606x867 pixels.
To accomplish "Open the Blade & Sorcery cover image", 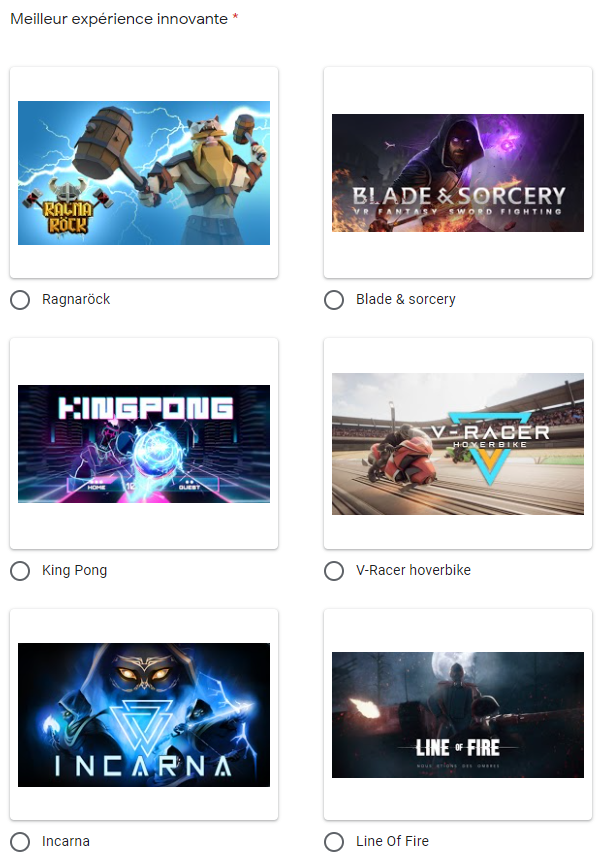I will click(x=458, y=173).
